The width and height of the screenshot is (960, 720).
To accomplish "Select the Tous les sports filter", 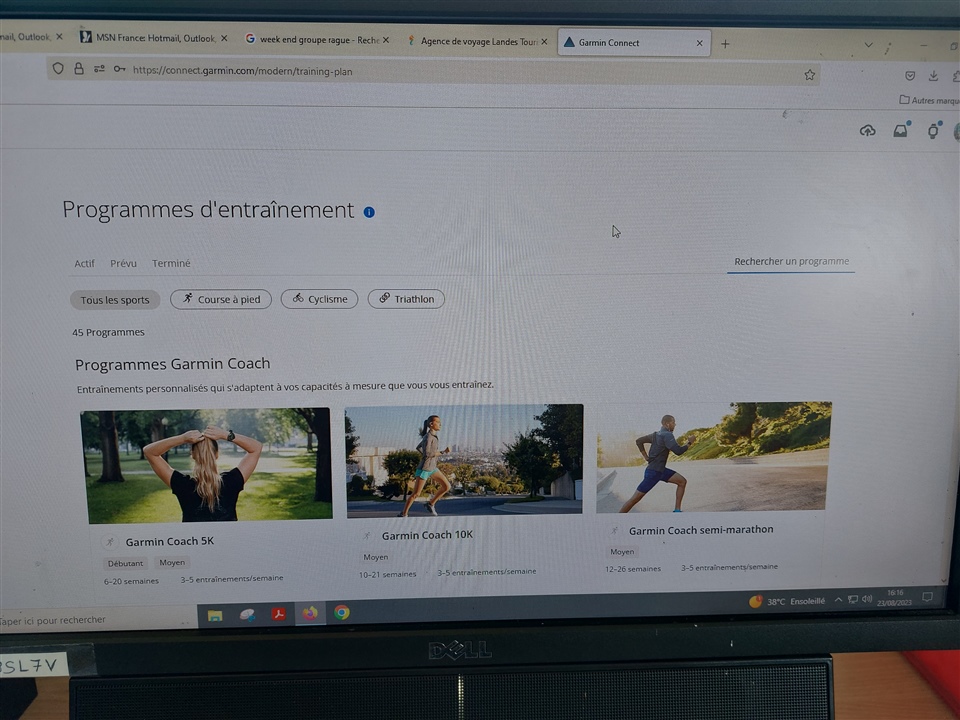I will pyautogui.click(x=115, y=300).
